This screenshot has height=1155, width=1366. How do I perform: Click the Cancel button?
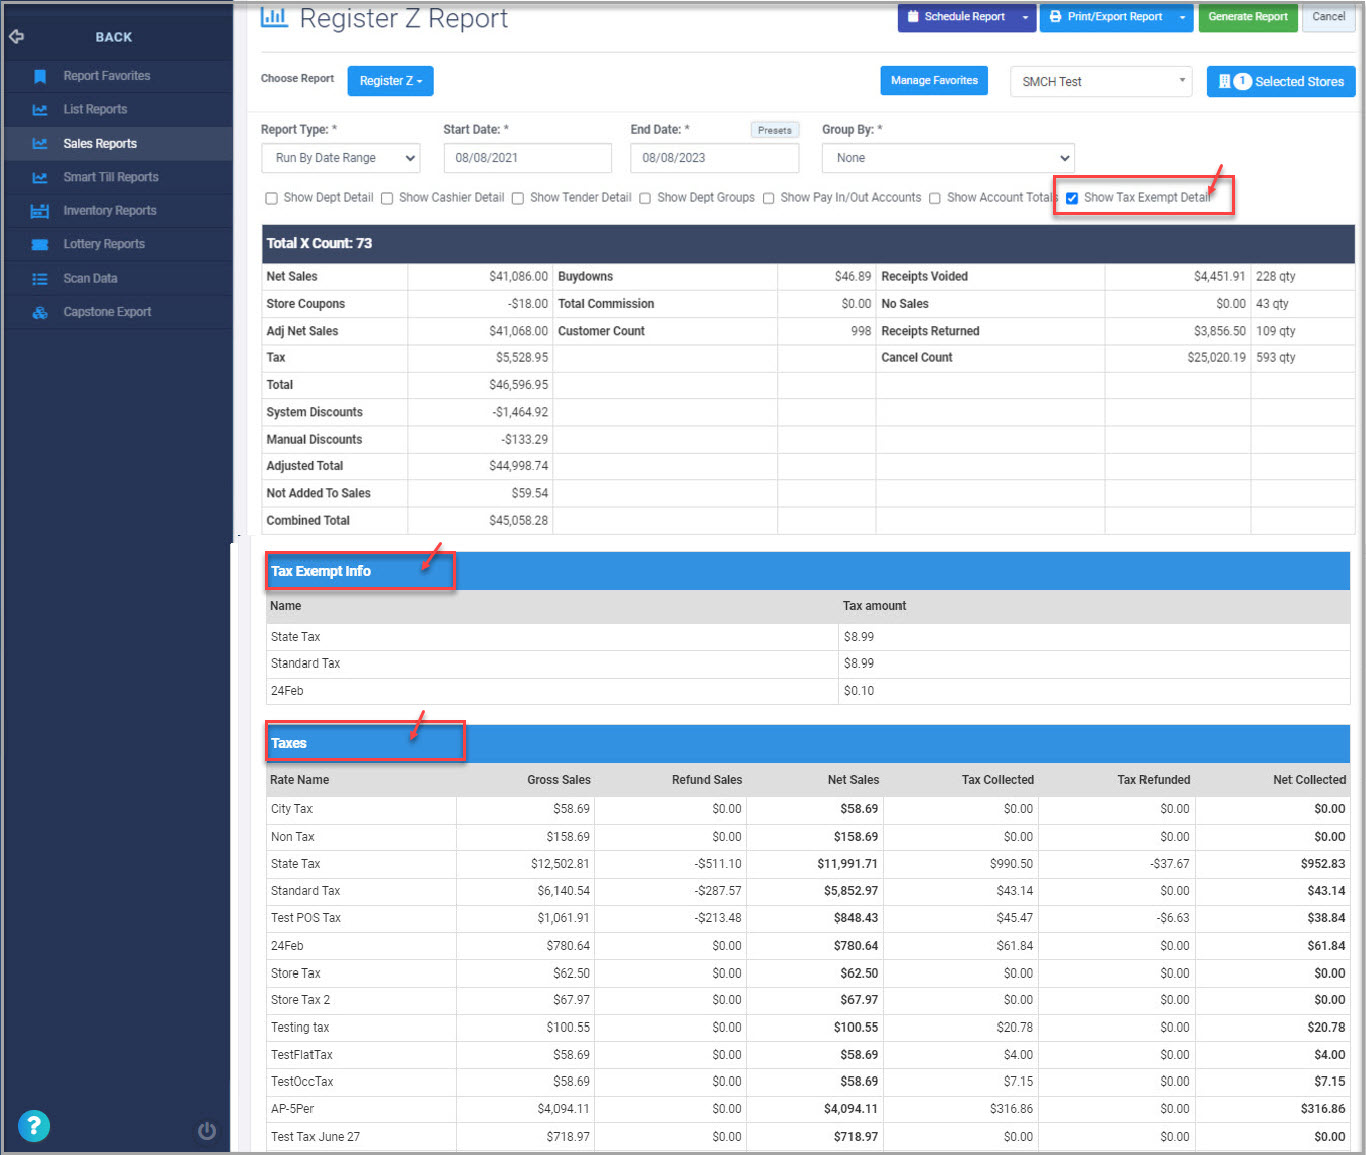pos(1329,17)
